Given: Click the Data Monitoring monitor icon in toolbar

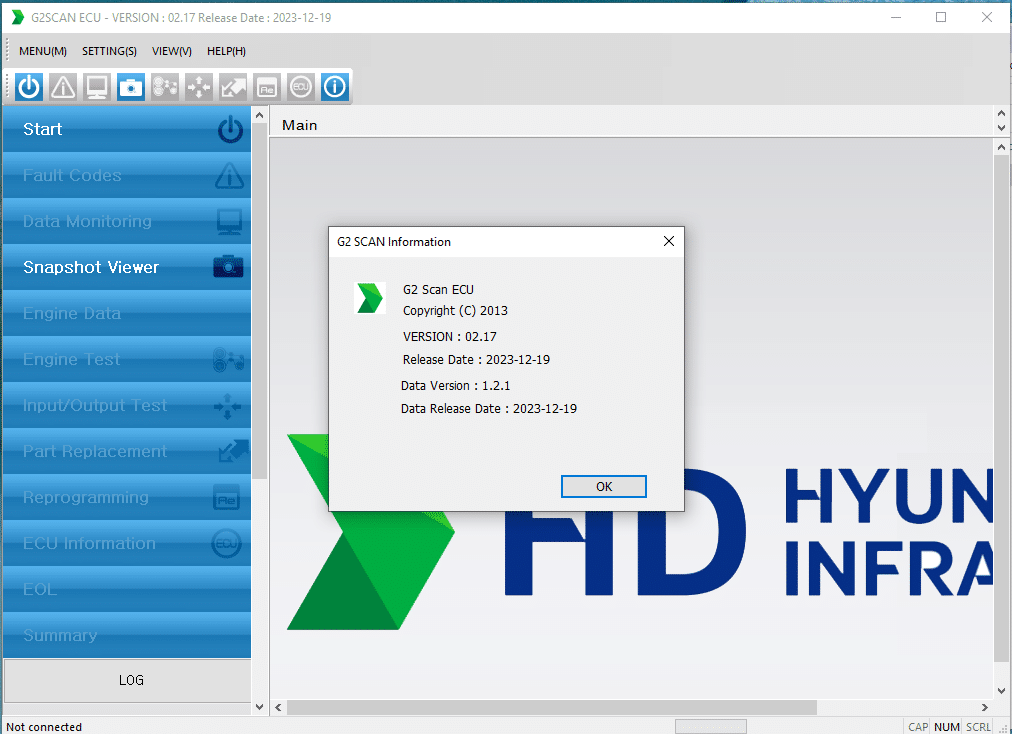Looking at the screenshot, I should (x=96, y=87).
